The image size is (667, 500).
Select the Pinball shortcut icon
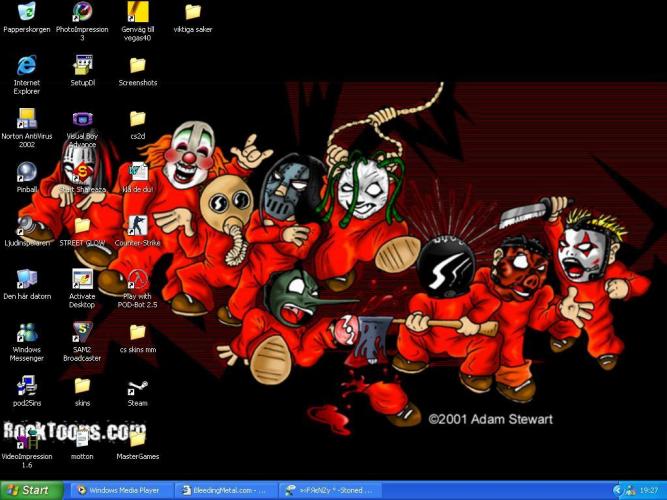coord(27,172)
